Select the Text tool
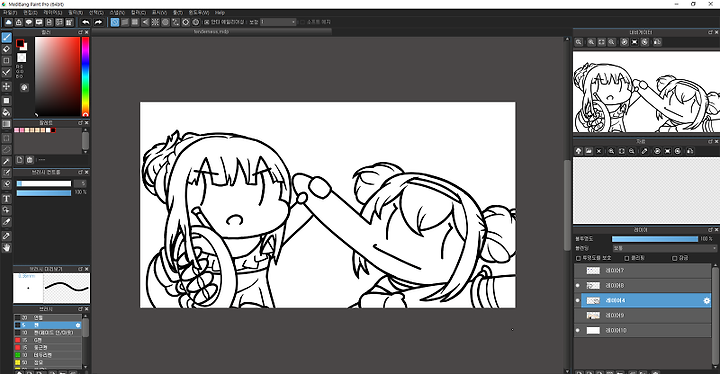Viewport: 720px width, 374px height. pyautogui.click(x=6, y=199)
